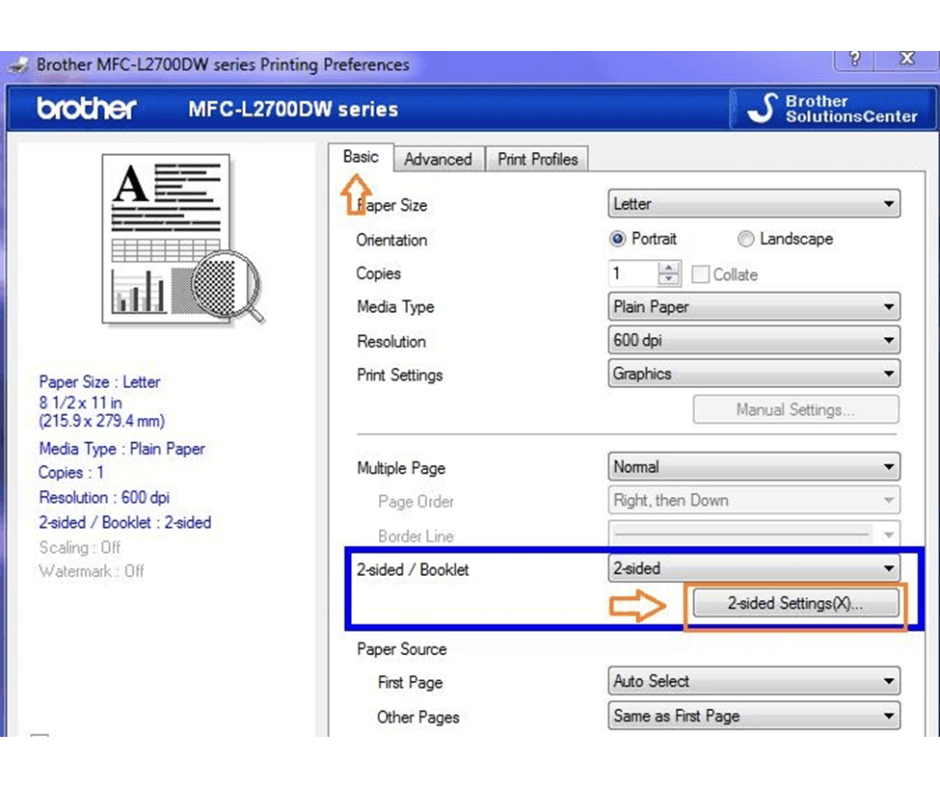The image size is (940, 788).
Task: Open the Resolution dropdown showing 600 dpi
Action: [754, 341]
